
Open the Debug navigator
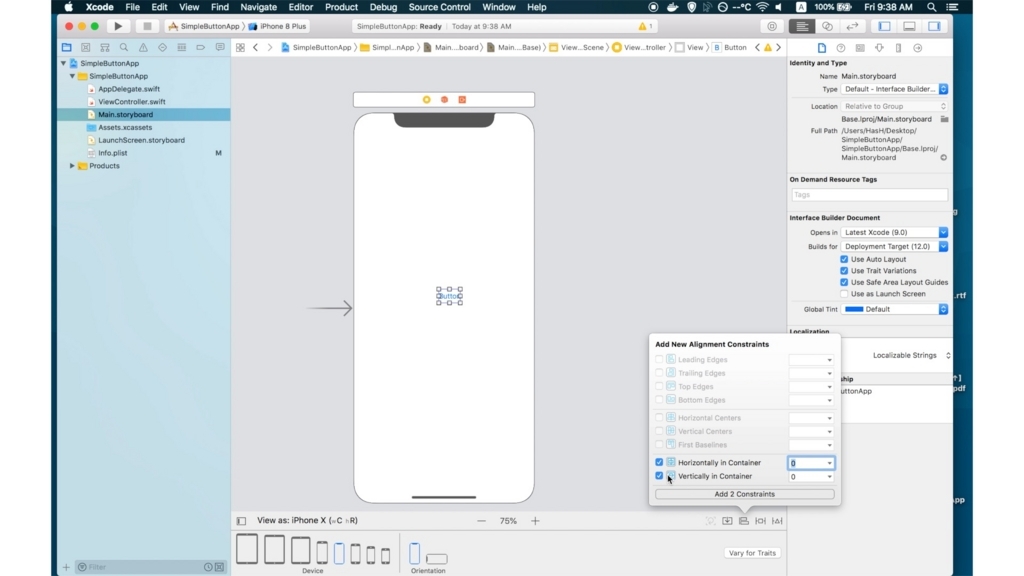(x=182, y=48)
